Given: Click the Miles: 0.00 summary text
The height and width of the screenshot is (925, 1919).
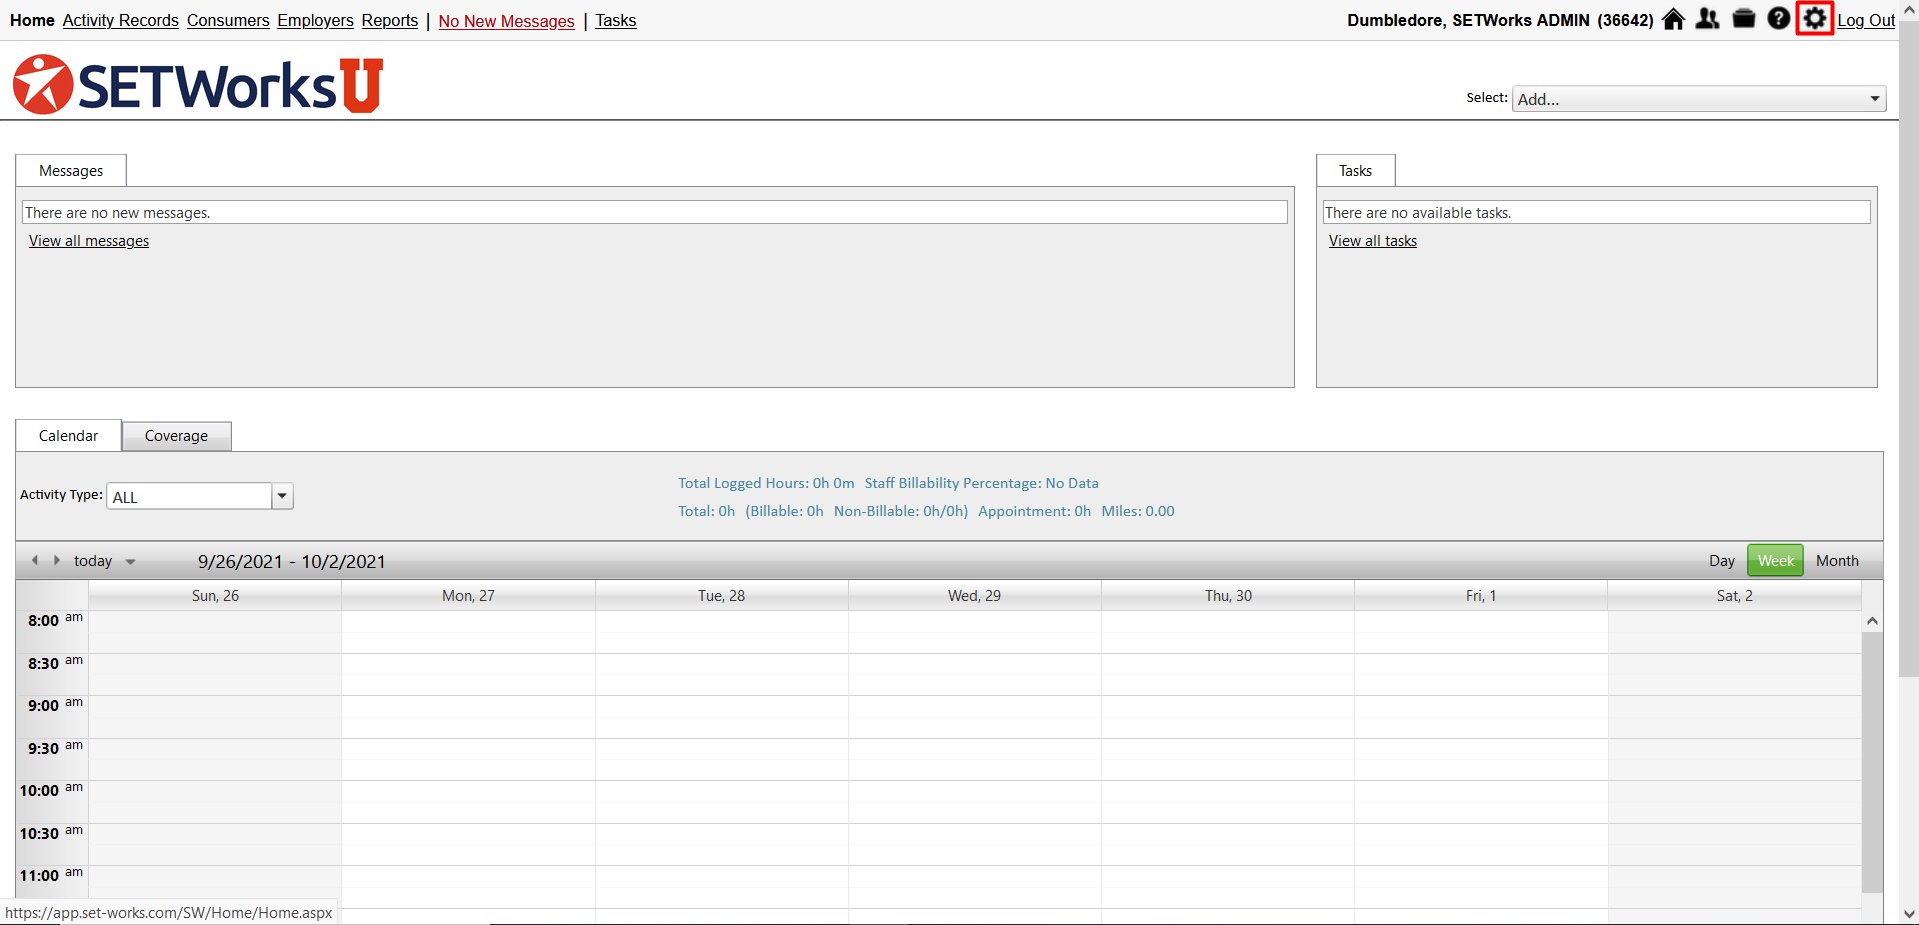Looking at the screenshot, I should pos(1138,511).
